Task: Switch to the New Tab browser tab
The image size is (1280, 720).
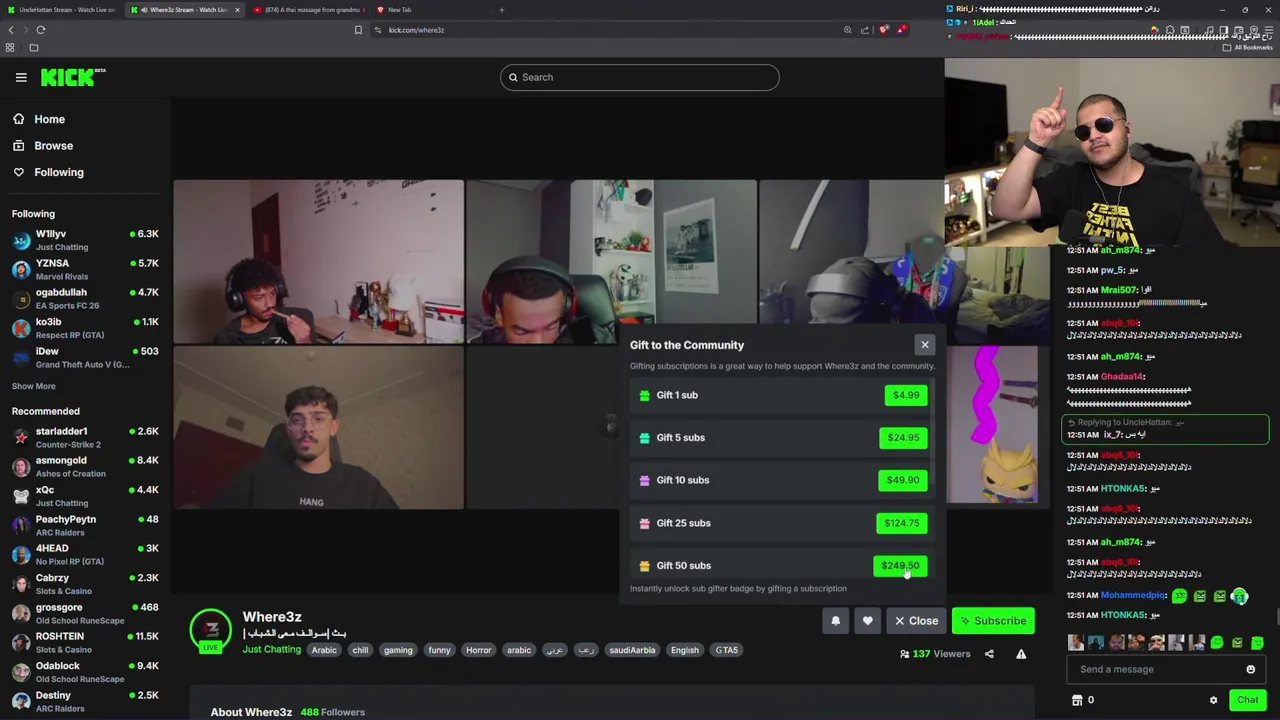Action: click(431, 10)
